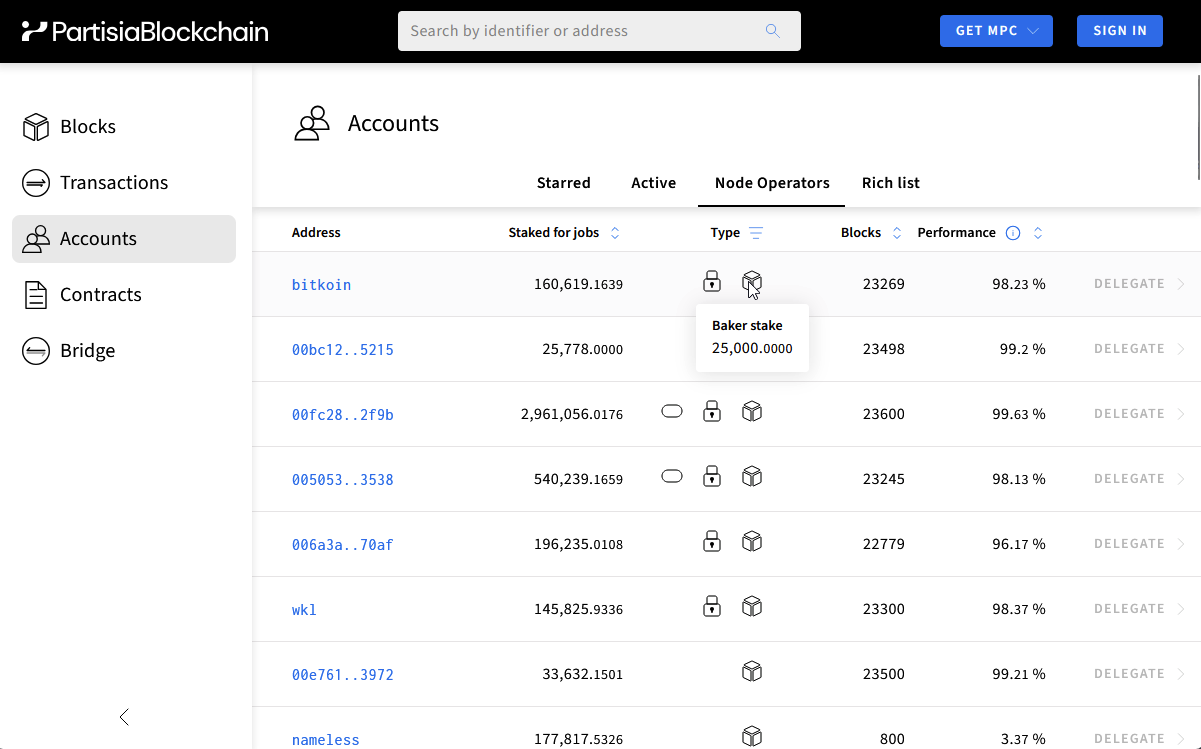
Task: Click DELEGATE for the 005053..3538 row
Action: coord(1129,479)
